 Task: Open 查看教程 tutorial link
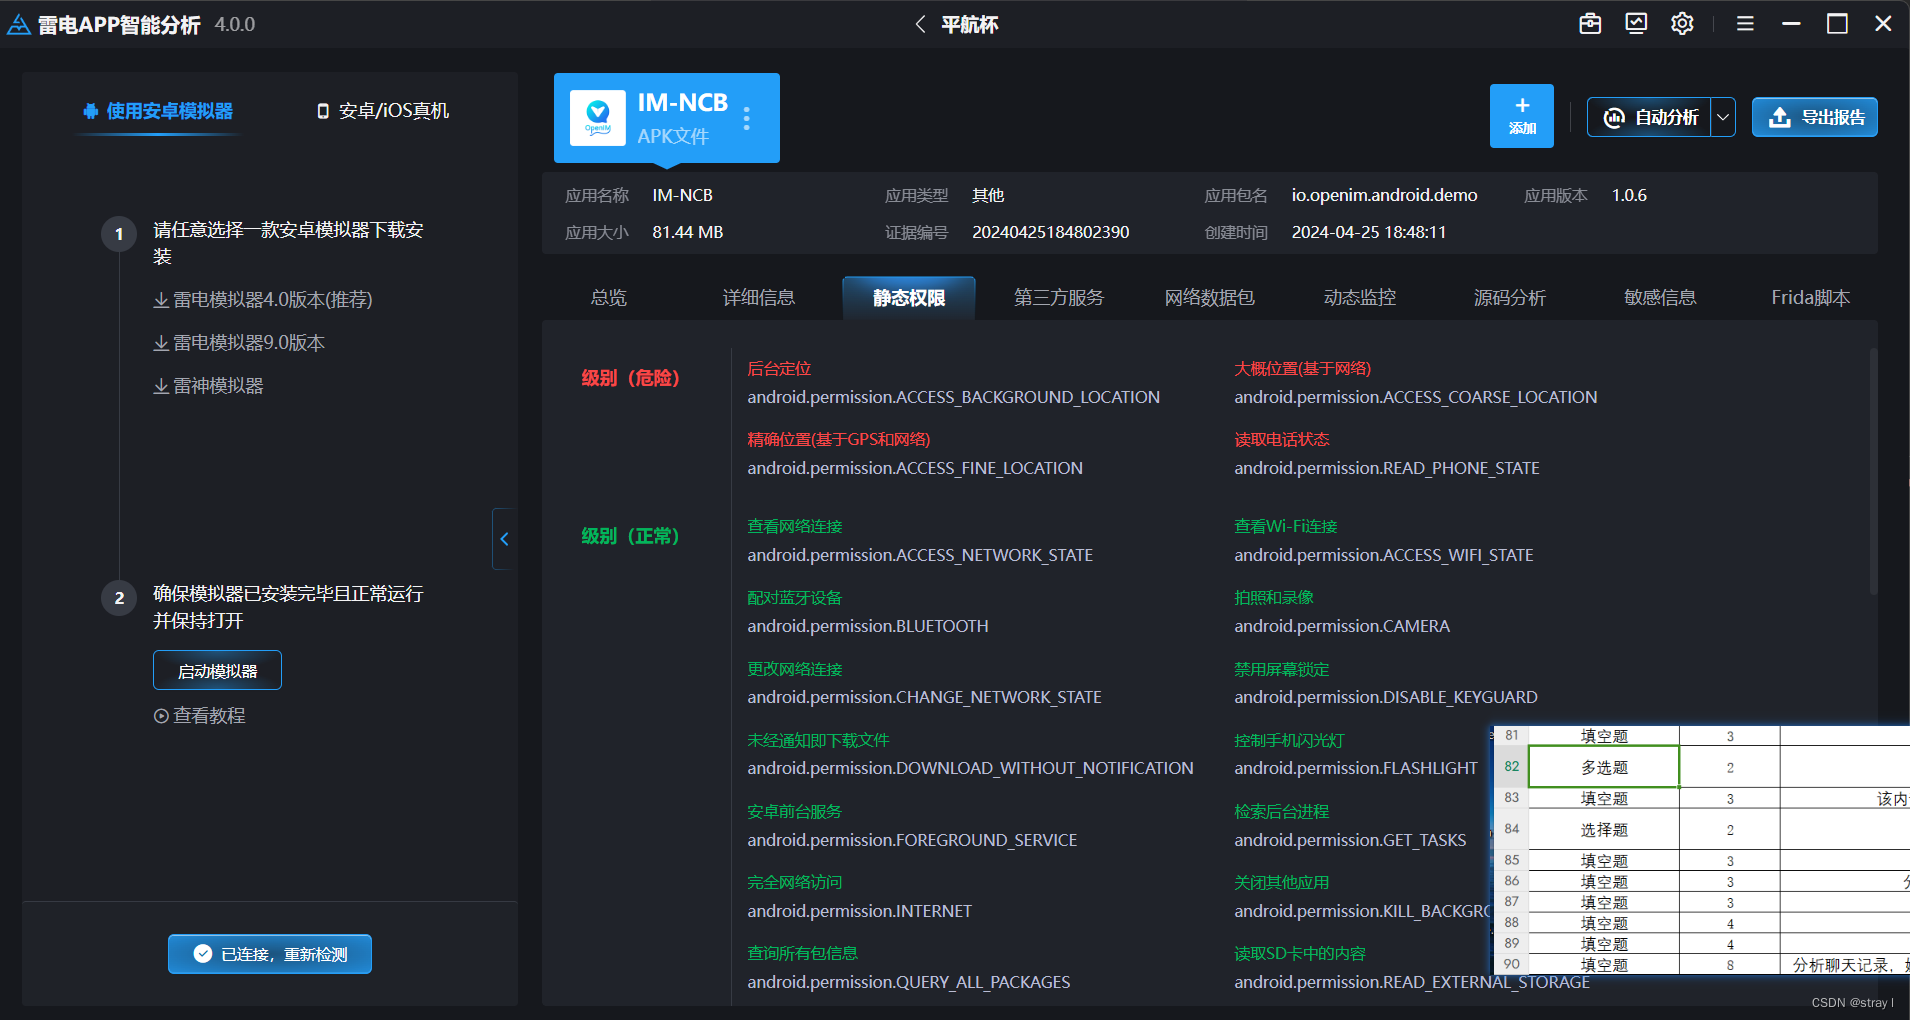click(x=200, y=716)
